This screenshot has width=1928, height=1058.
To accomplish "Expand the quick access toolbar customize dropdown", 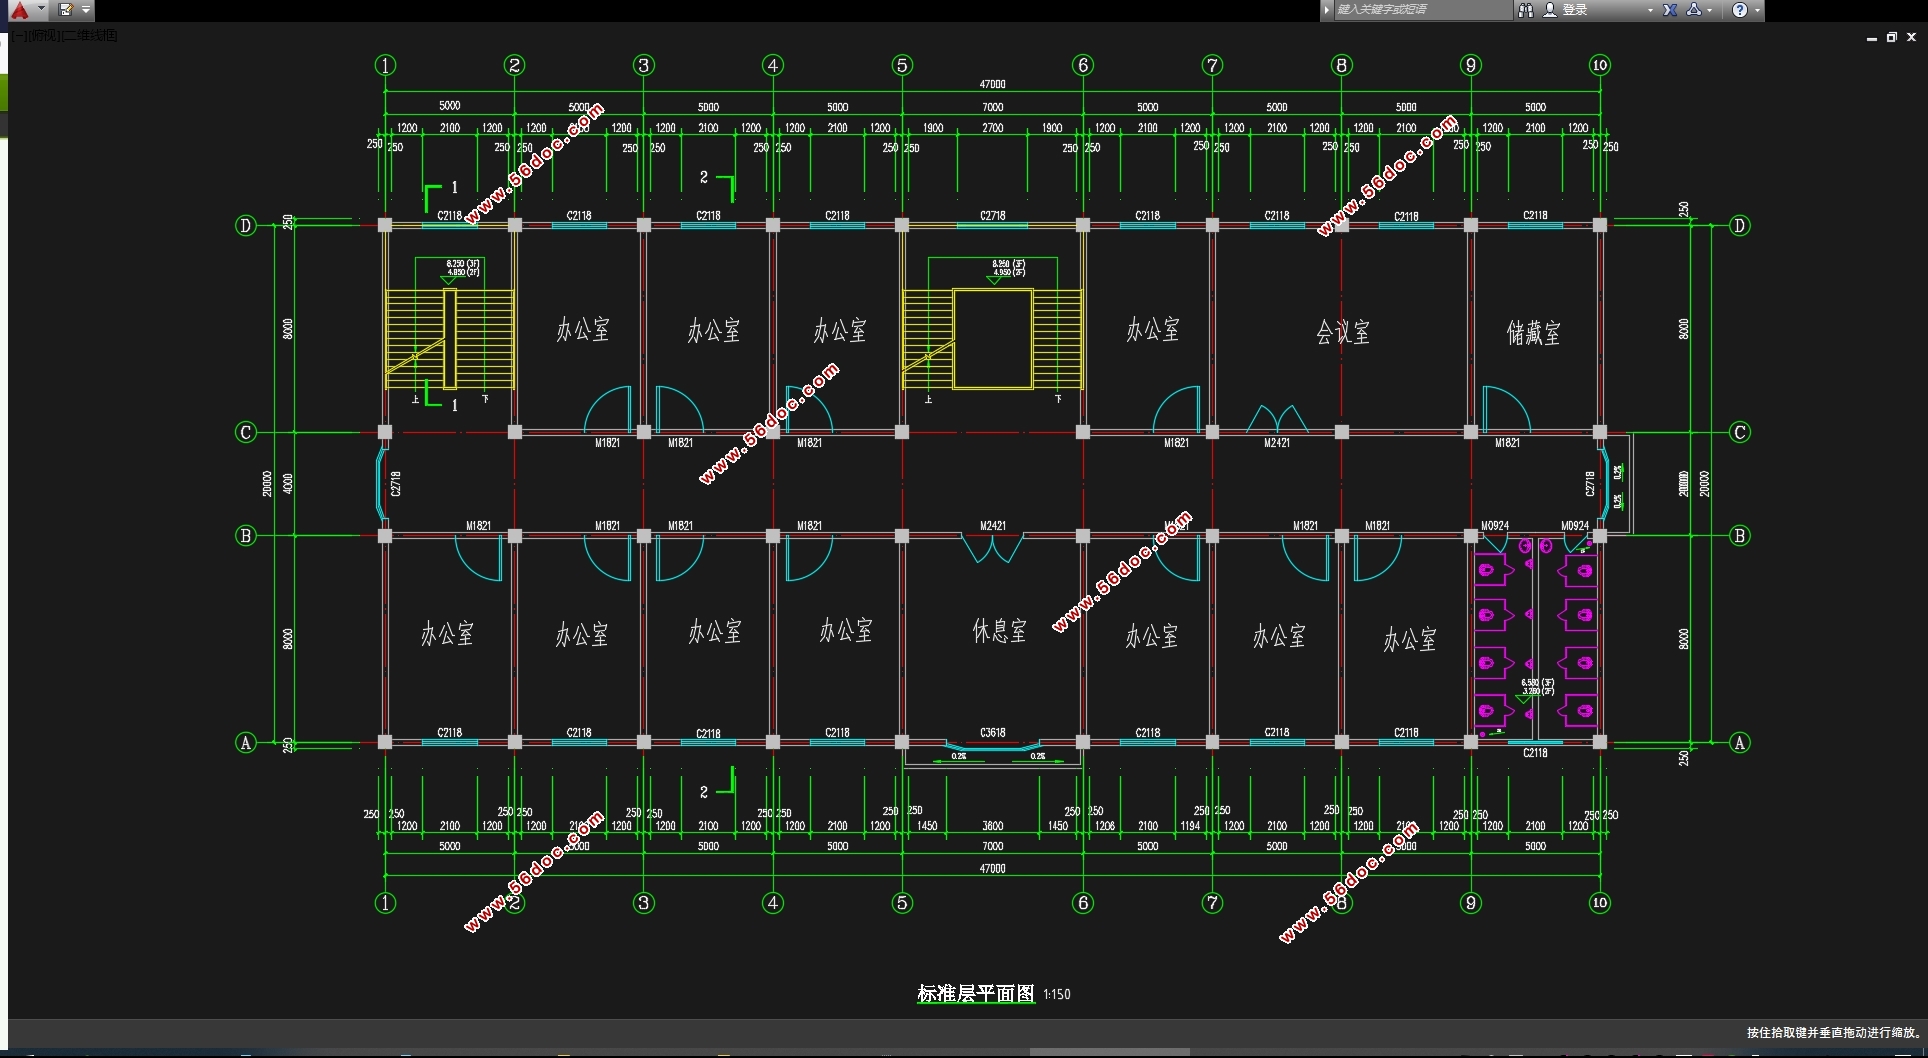I will 86,10.
